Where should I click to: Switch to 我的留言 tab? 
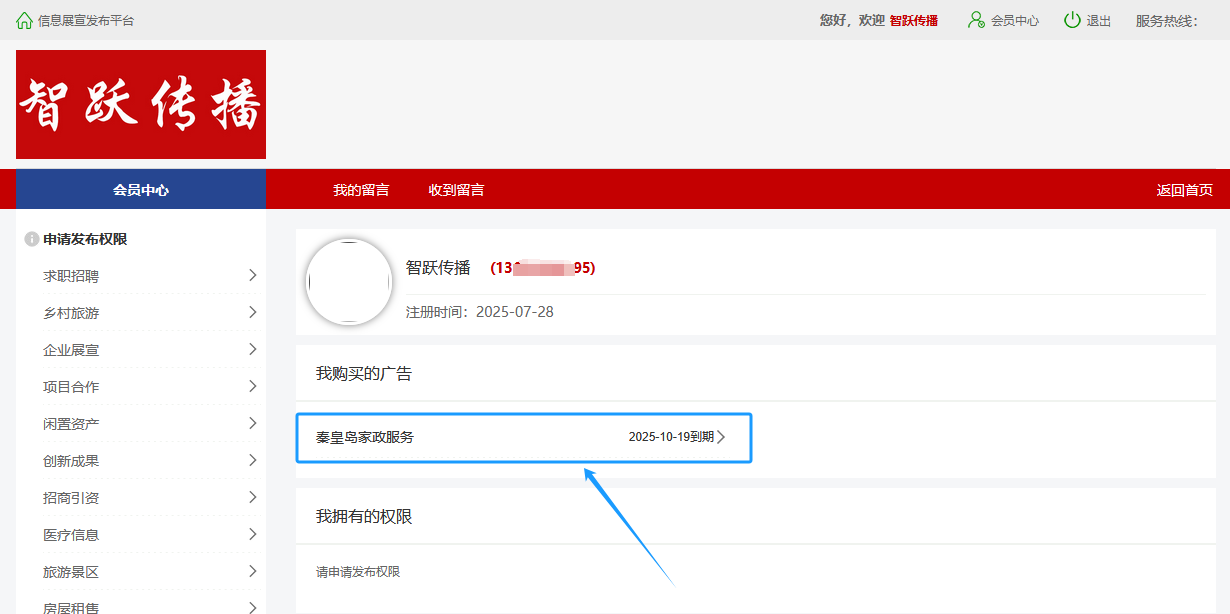point(361,190)
